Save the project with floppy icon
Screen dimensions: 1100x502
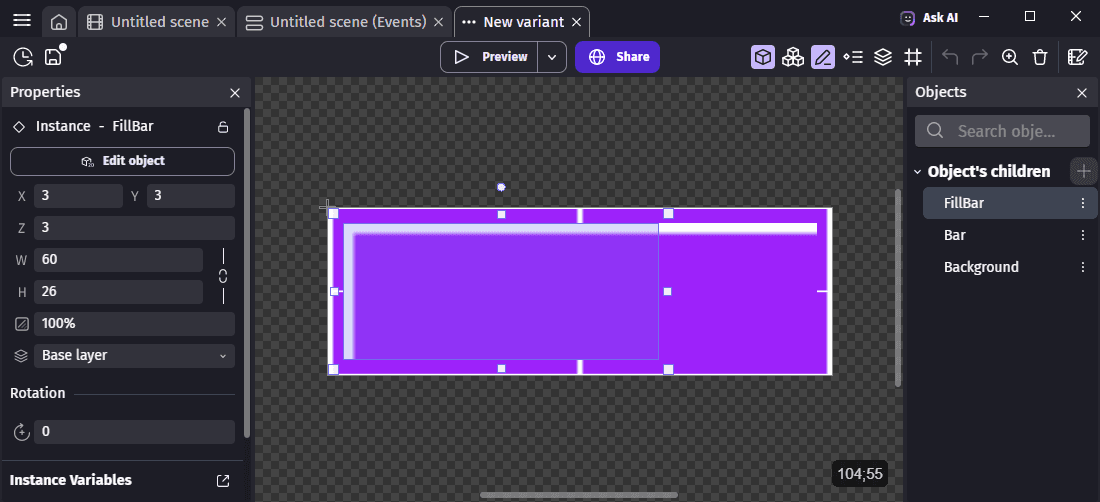tap(53, 57)
